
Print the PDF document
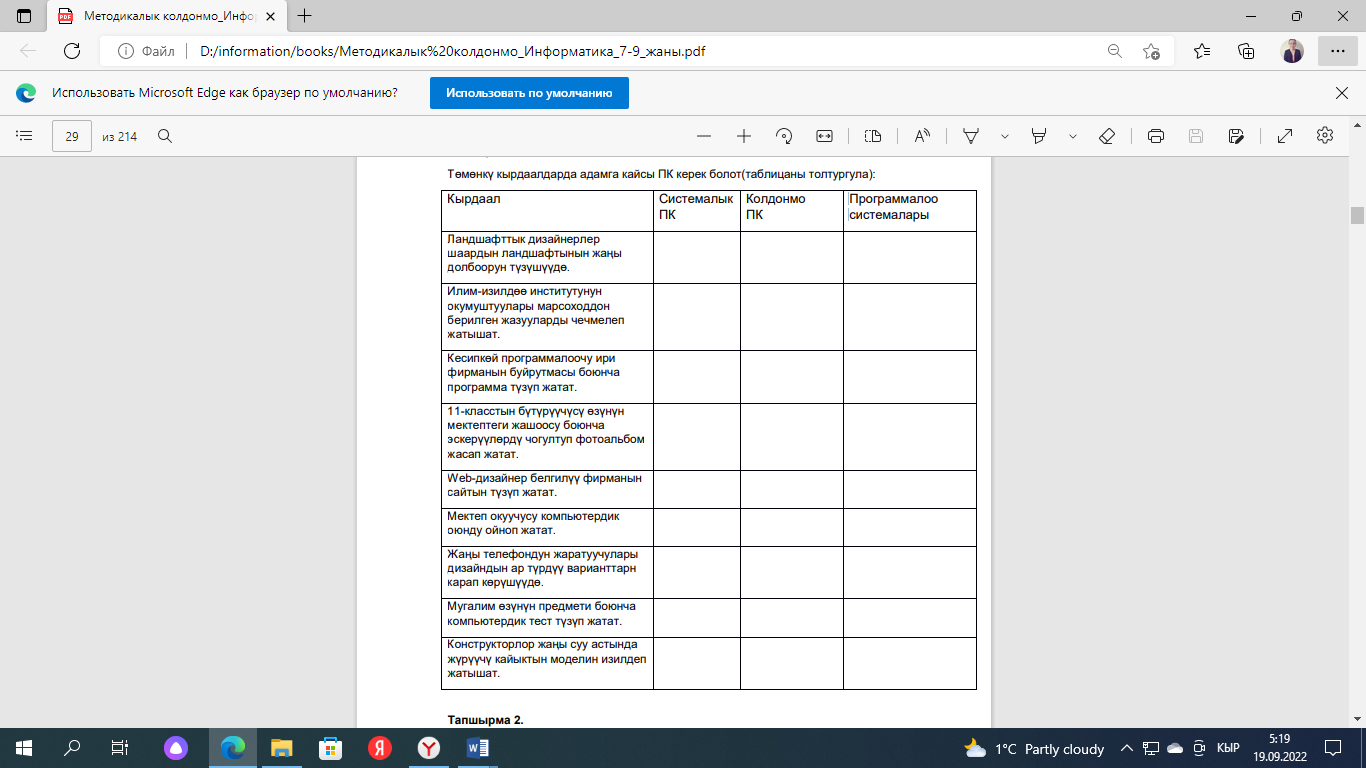tap(1156, 136)
